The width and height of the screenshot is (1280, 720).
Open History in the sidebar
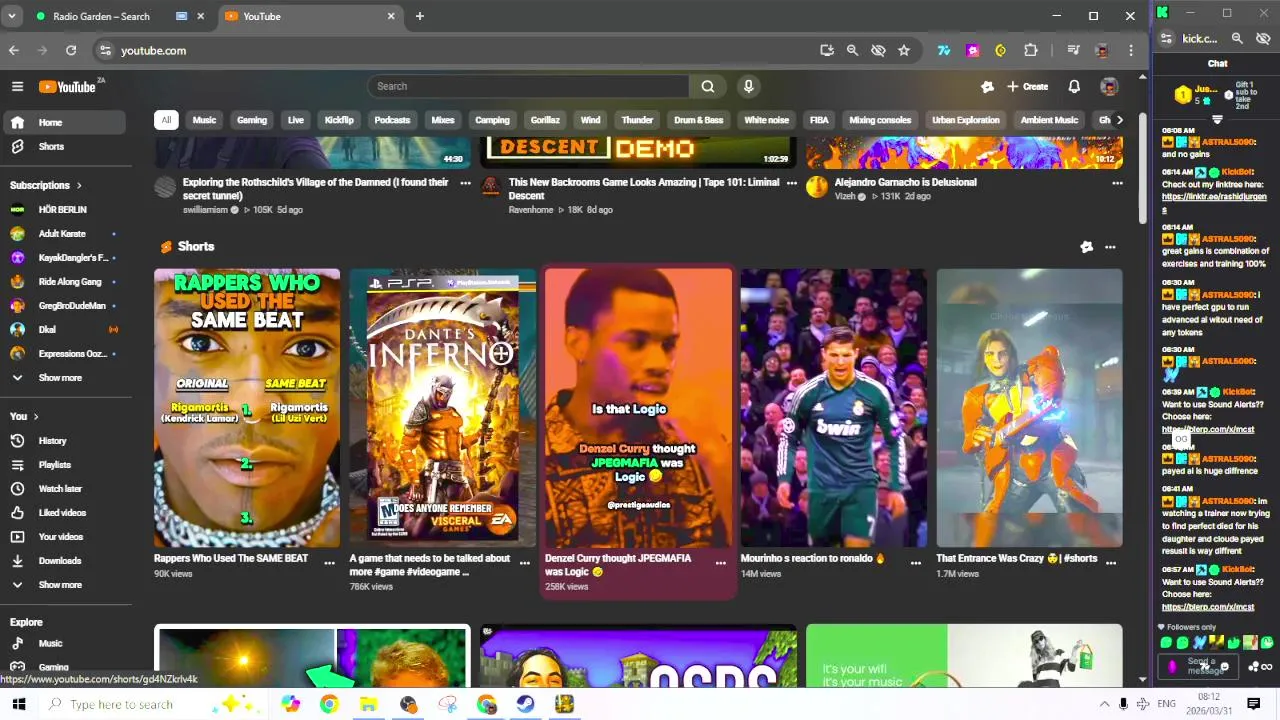(52, 441)
